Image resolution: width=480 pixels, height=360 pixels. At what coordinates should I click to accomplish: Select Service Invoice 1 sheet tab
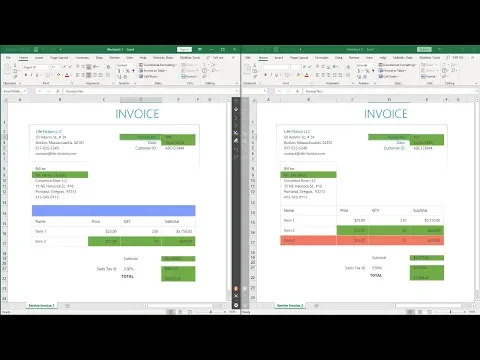pyautogui.click(x=41, y=305)
